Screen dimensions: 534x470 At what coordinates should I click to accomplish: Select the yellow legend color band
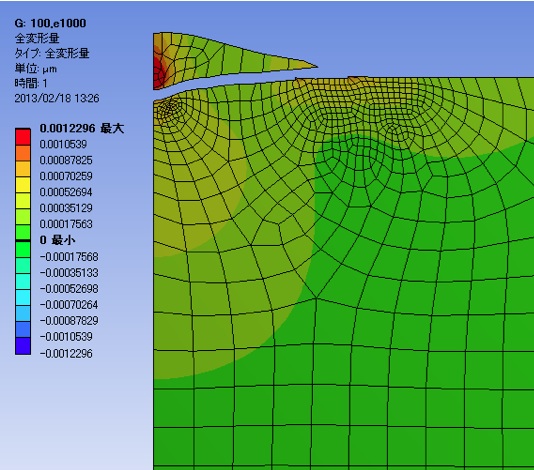(x=23, y=185)
